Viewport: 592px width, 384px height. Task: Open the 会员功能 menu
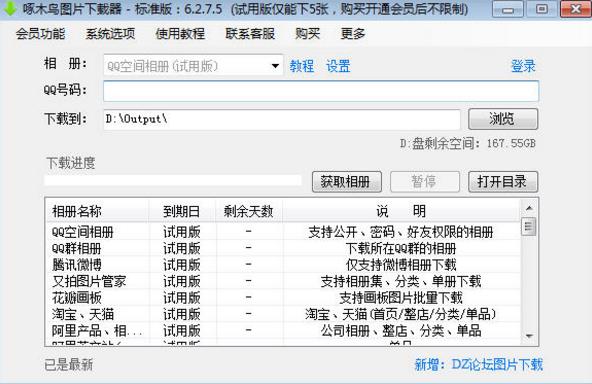coord(40,34)
